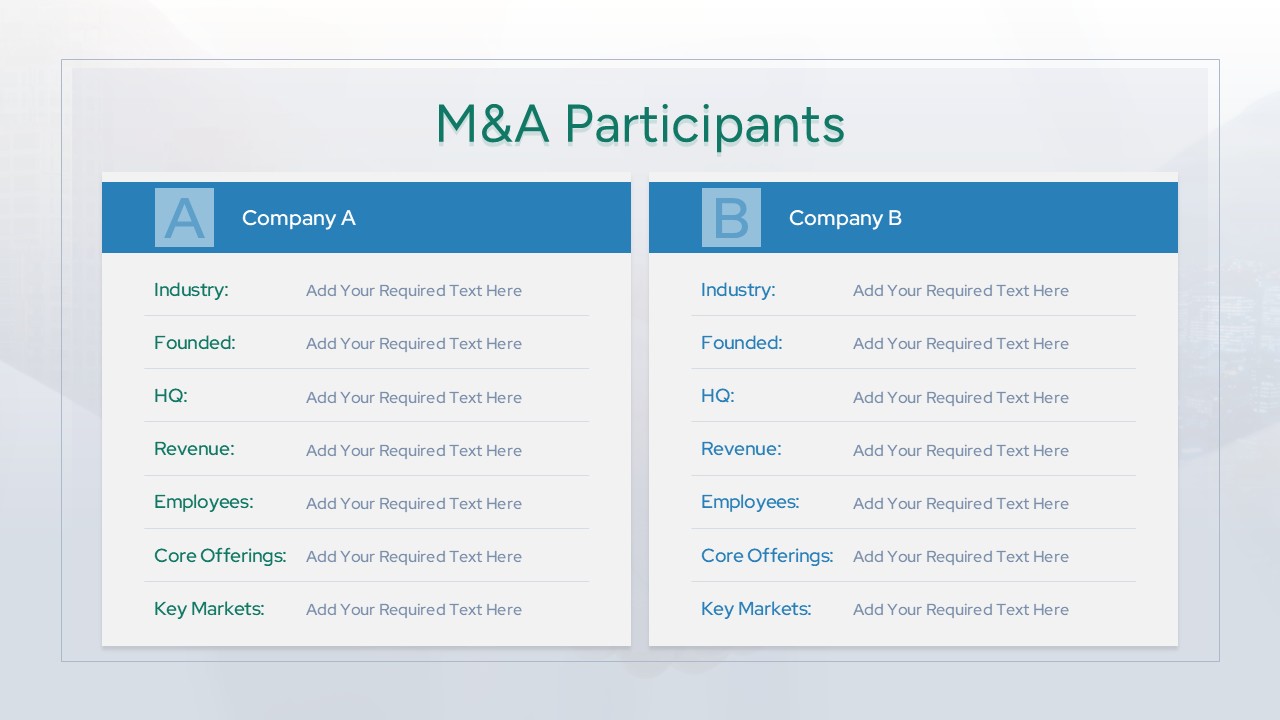Select the Company A header text
The height and width of the screenshot is (720, 1280).
click(298, 218)
